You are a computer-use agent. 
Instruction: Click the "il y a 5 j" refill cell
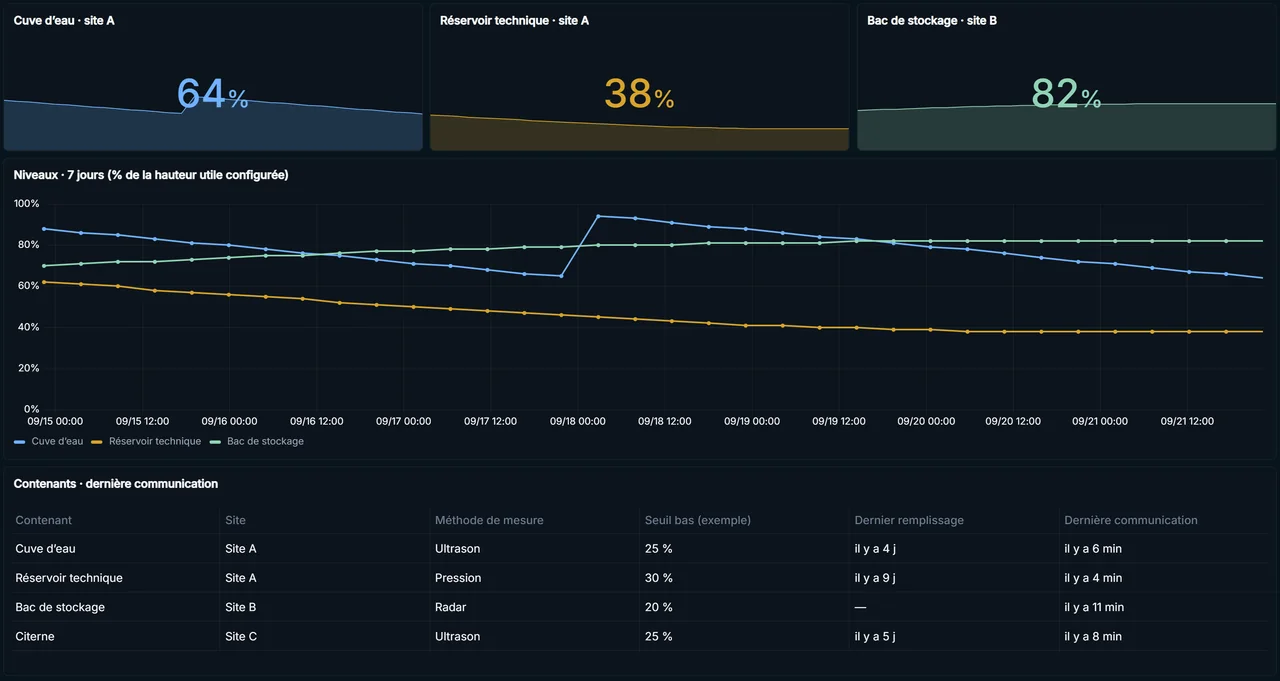click(875, 636)
